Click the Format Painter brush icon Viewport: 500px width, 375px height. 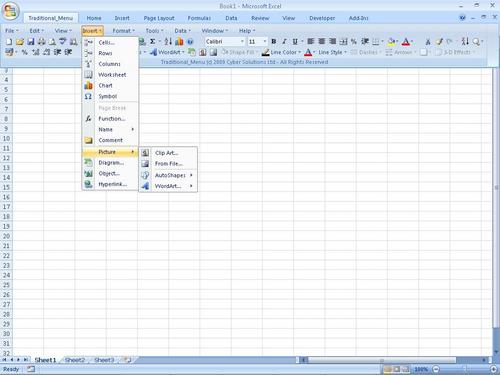pyautogui.click(x=439, y=42)
